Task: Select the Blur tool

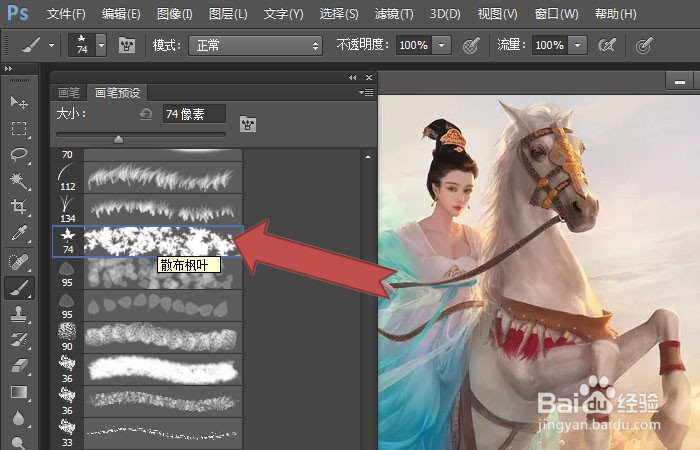Action: pos(19,418)
